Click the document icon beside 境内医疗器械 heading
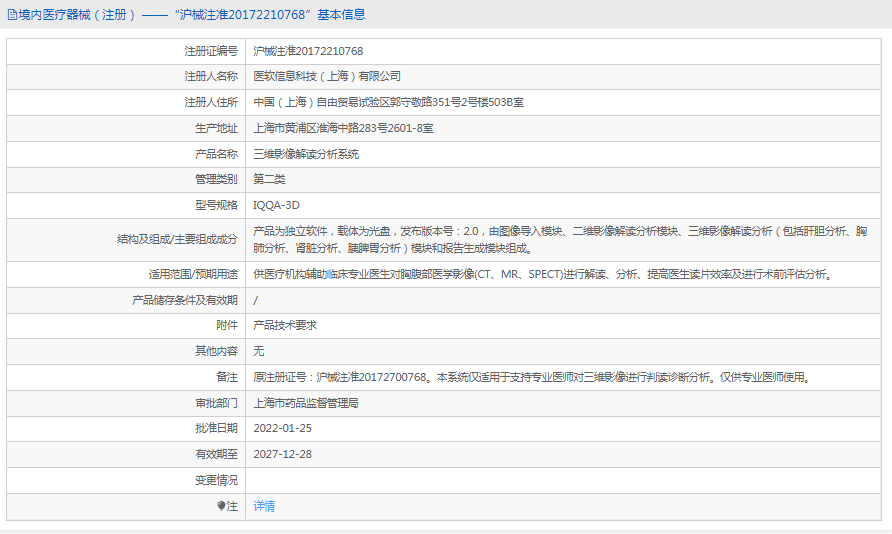The height and width of the screenshot is (534, 892). [12, 15]
